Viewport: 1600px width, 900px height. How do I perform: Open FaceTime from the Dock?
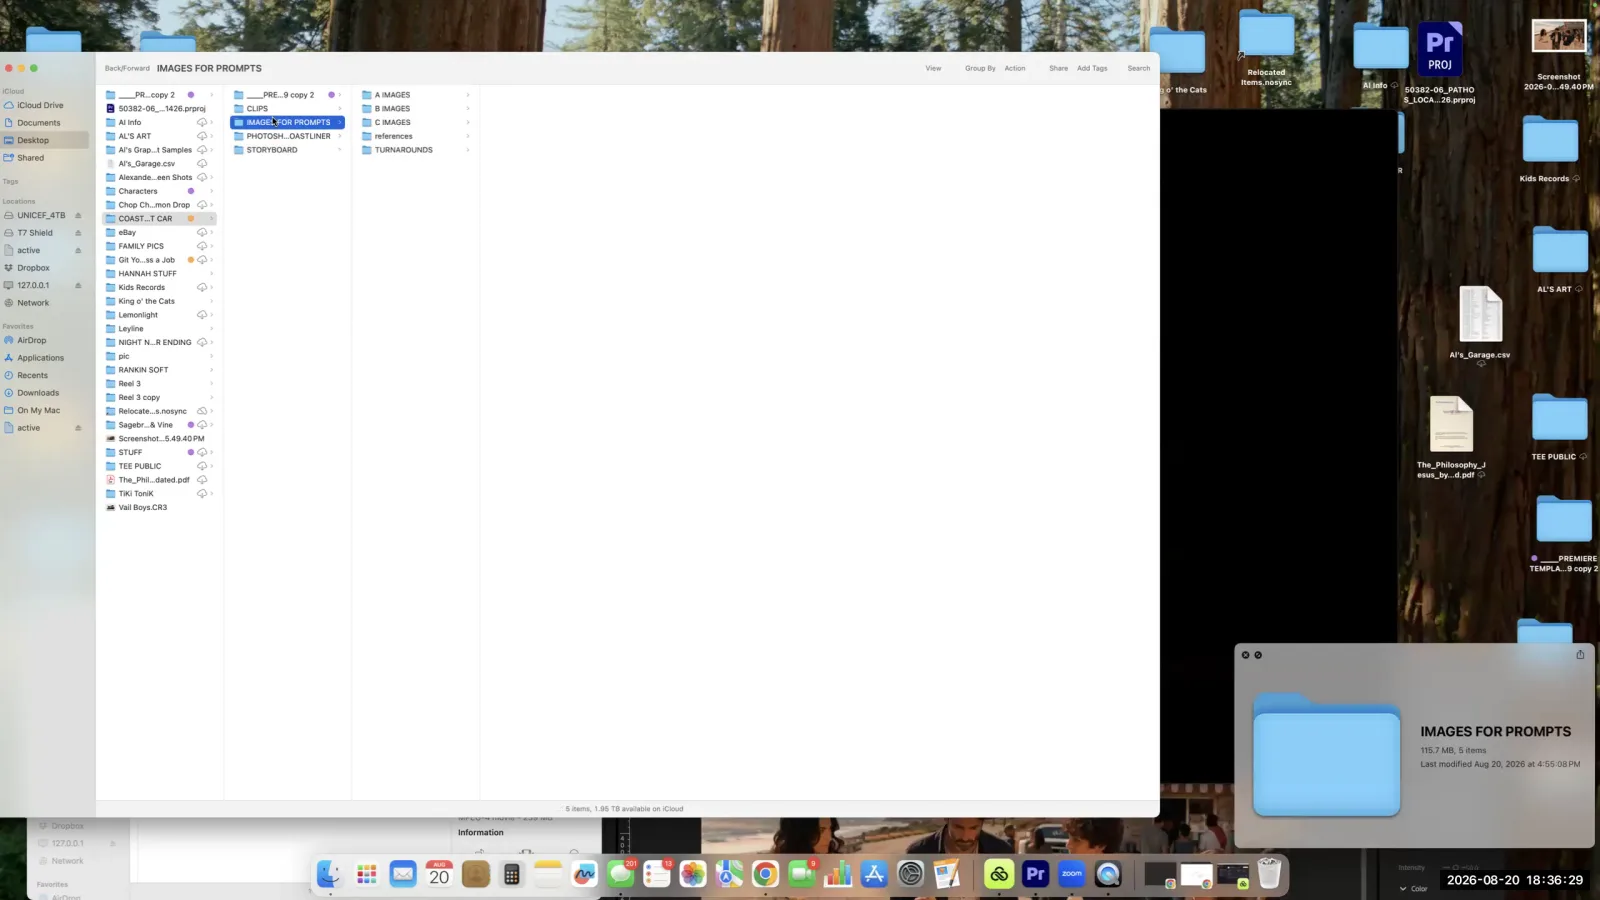click(802, 874)
